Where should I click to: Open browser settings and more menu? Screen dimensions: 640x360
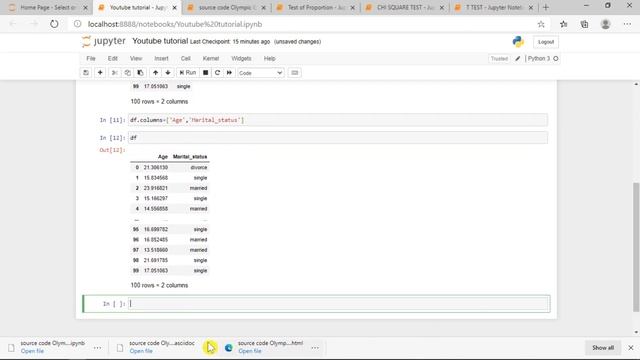tap(627, 24)
